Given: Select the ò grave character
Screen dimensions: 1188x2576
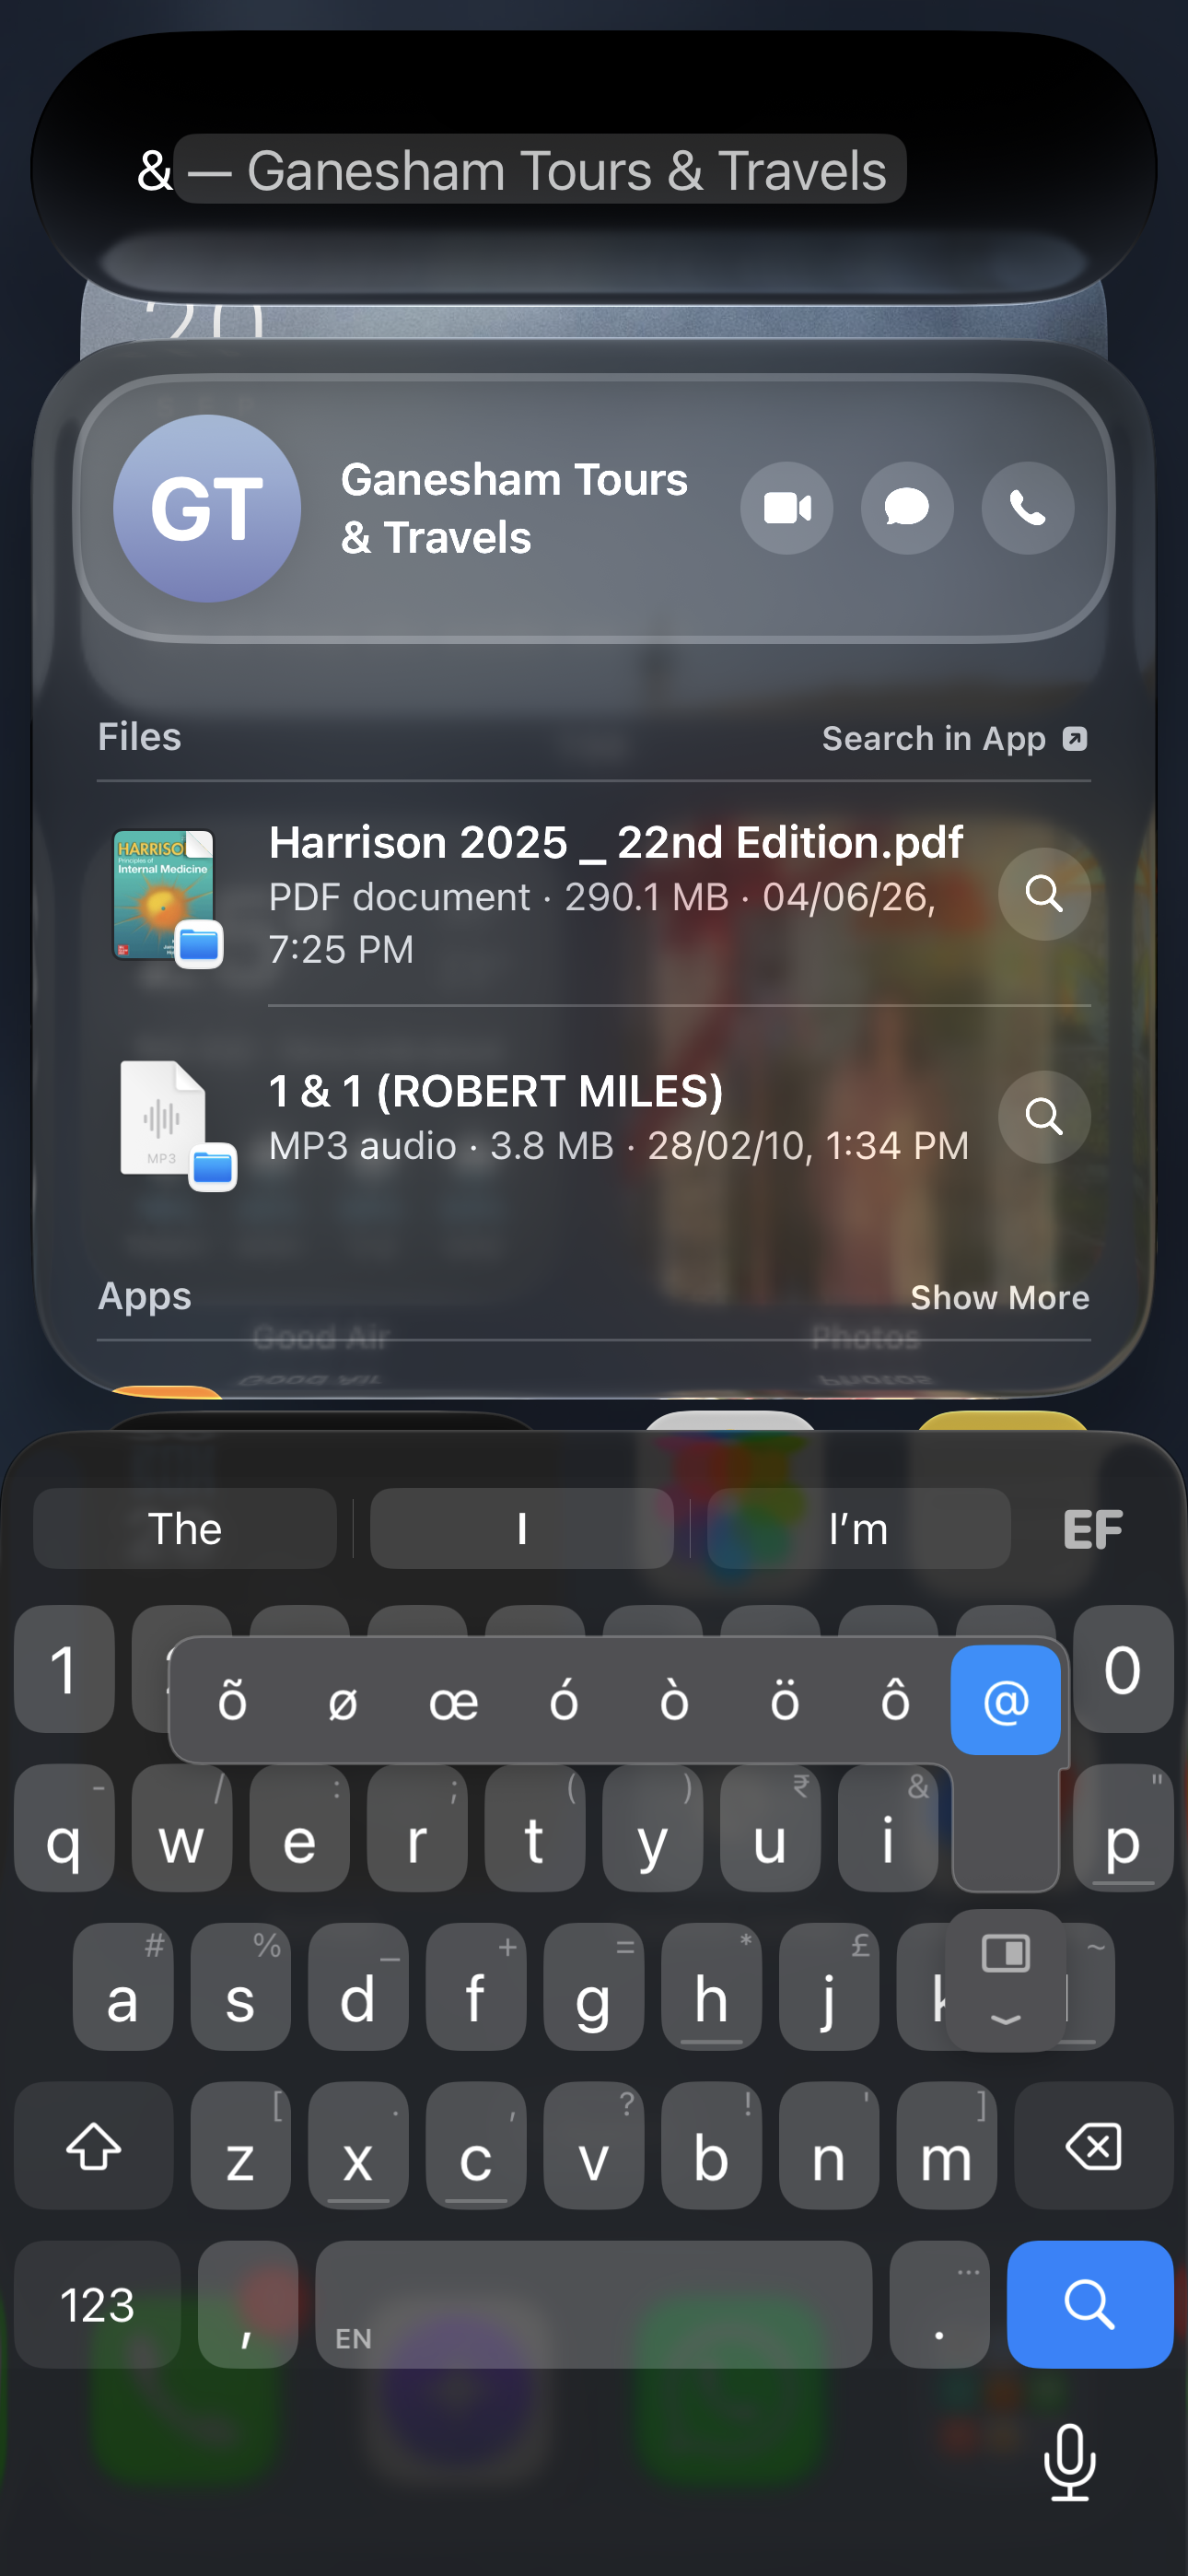Looking at the screenshot, I should click(x=674, y=1701).
